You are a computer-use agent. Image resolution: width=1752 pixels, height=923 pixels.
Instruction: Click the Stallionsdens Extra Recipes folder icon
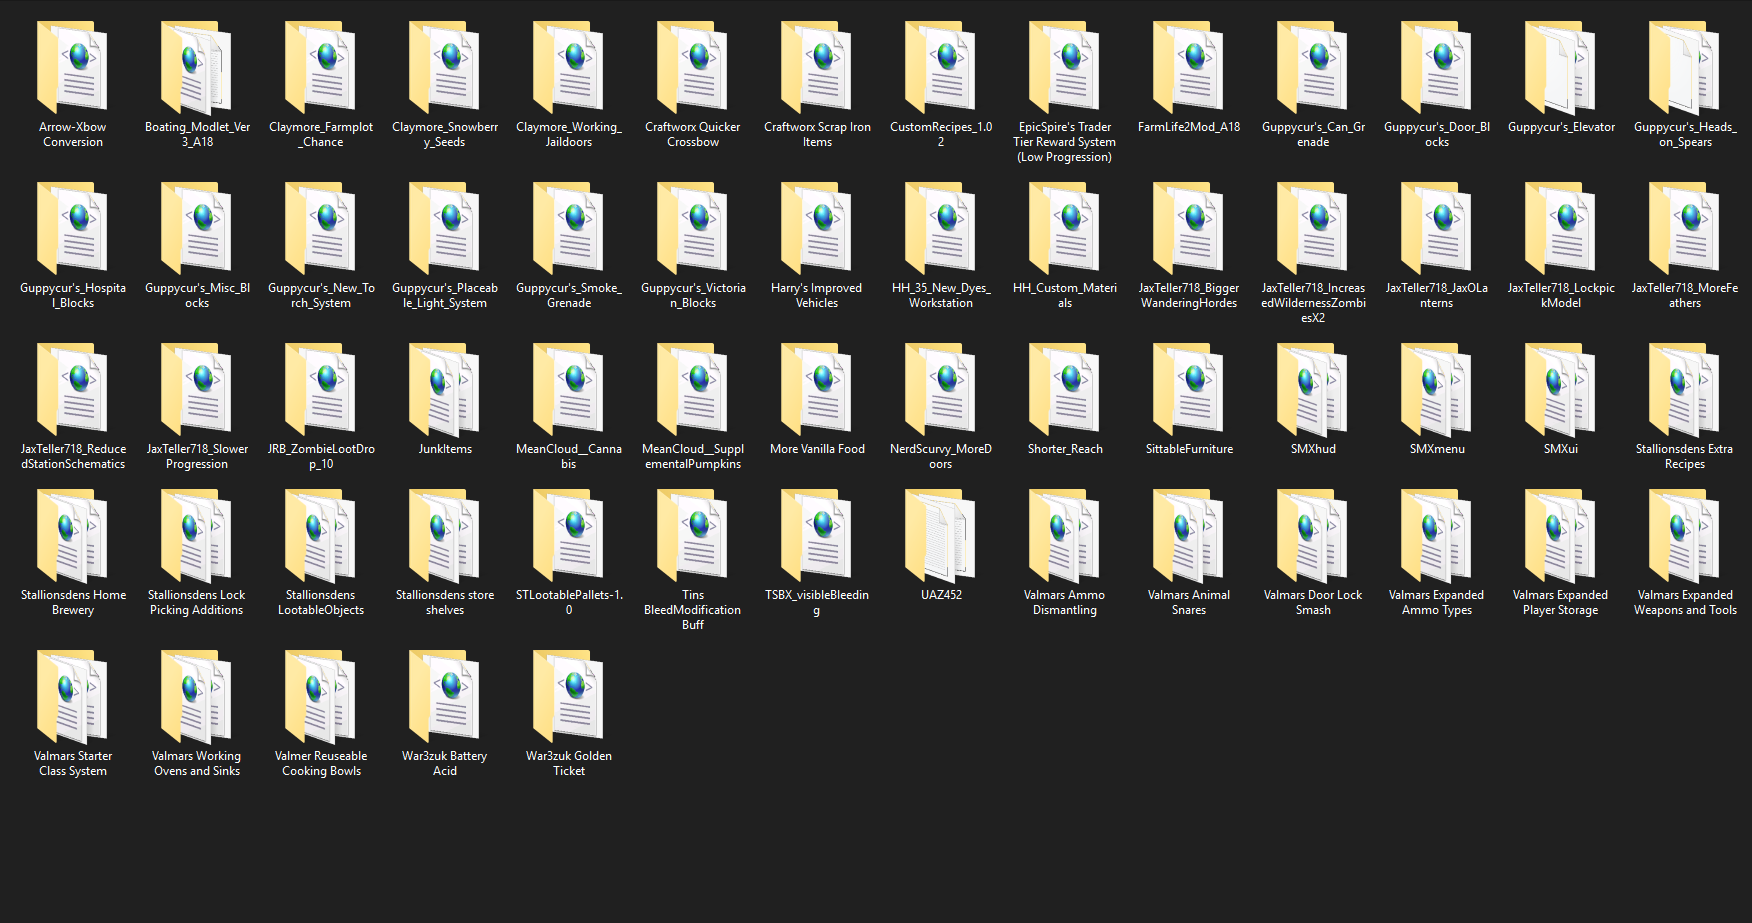(1685, 390)
